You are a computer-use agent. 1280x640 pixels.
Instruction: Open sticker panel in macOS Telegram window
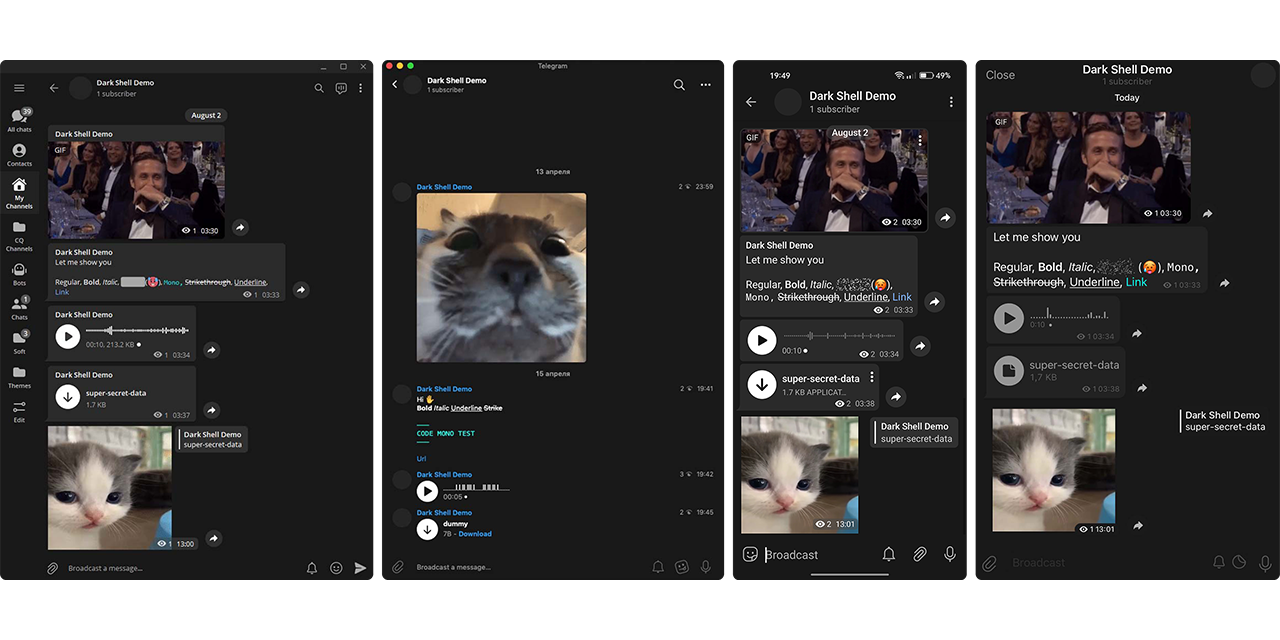(x=682, y=567)
